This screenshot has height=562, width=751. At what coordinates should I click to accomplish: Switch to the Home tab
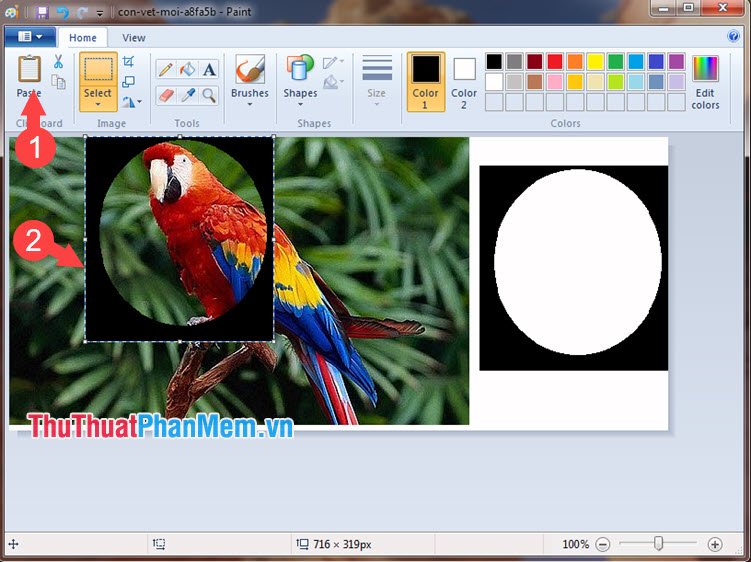coord(82,37)
